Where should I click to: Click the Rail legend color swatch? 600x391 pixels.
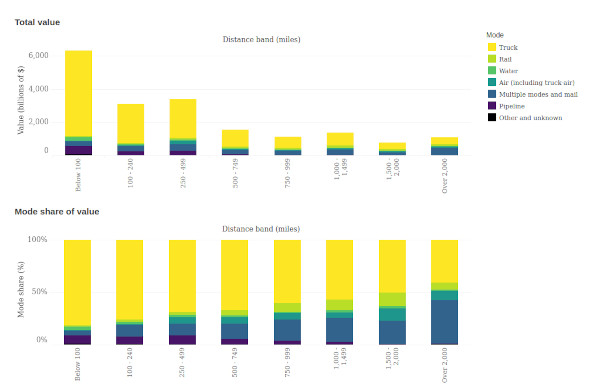(492, 59)
